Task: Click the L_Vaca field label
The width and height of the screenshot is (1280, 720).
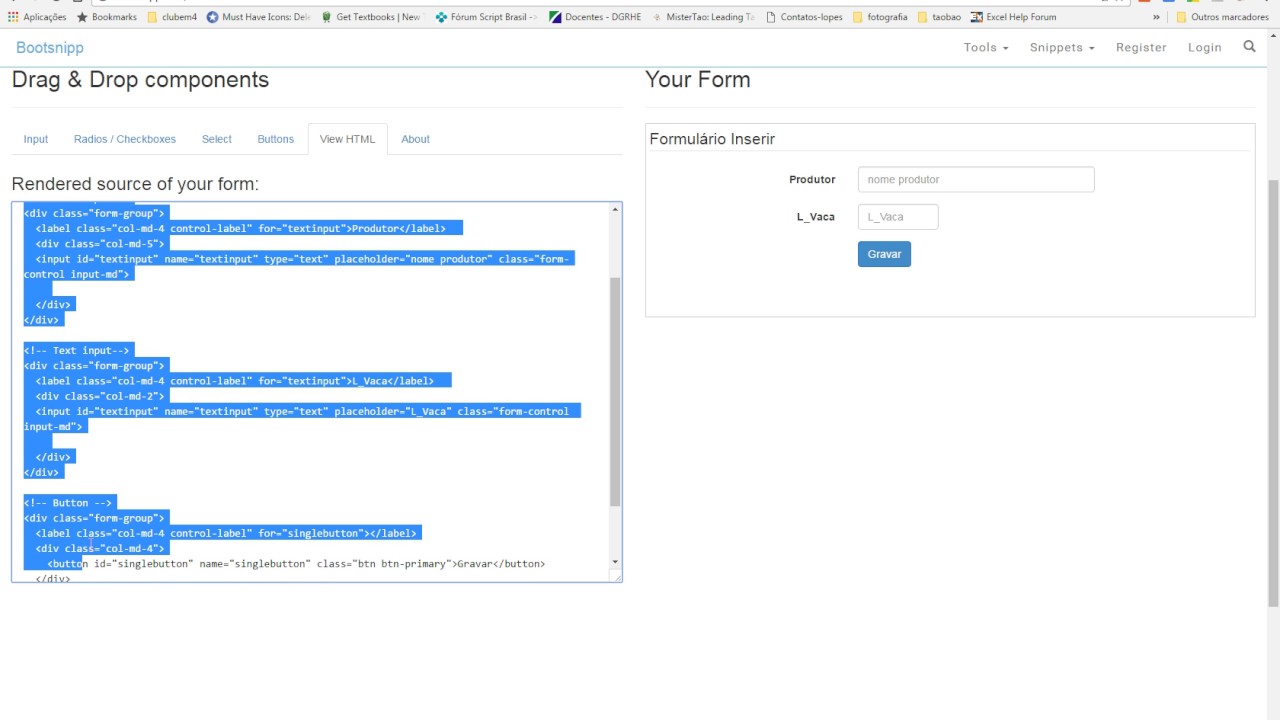Action: pyautogui.click(x=816, y=217)
